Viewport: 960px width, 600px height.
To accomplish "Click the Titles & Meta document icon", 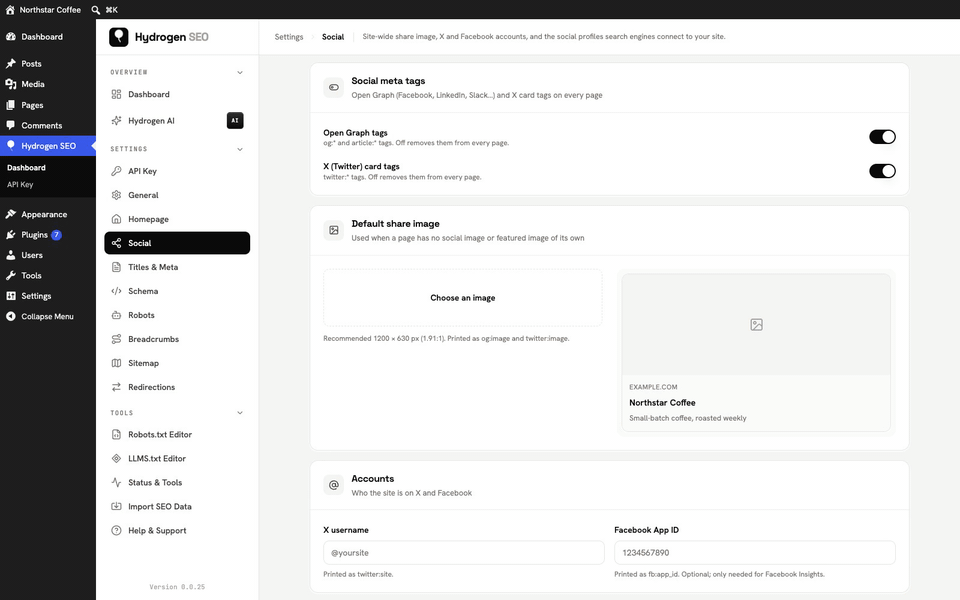I will (116, 267).
